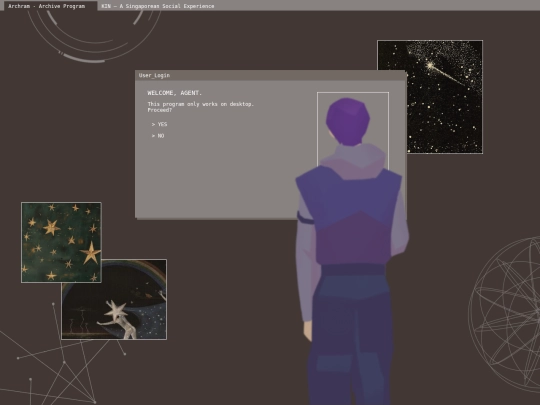The height and width of the screenshot is (405, 540).
Task: Open the comet starfield image
Action: point(430,97)
